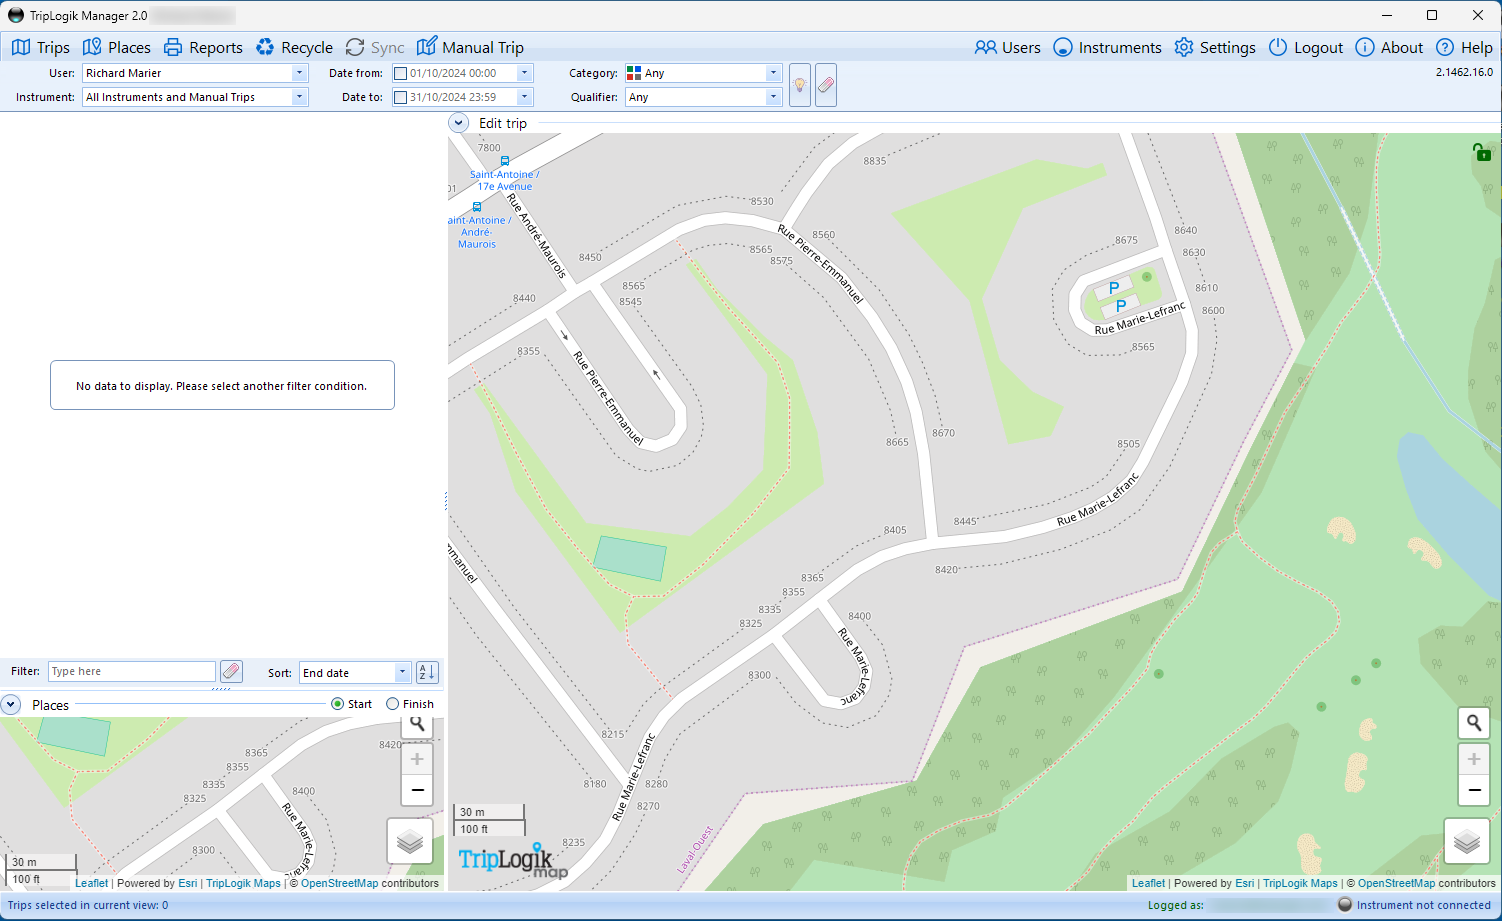Open the Trips view
The width and height of the screenshot is (1502, 921).
[41, 47]
